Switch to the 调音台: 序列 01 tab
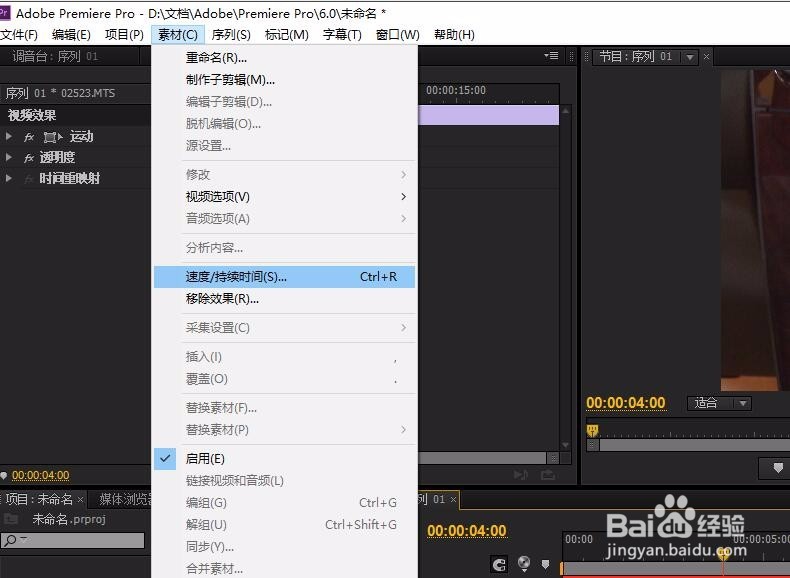 pyautogui.click(x=54, y=56)
